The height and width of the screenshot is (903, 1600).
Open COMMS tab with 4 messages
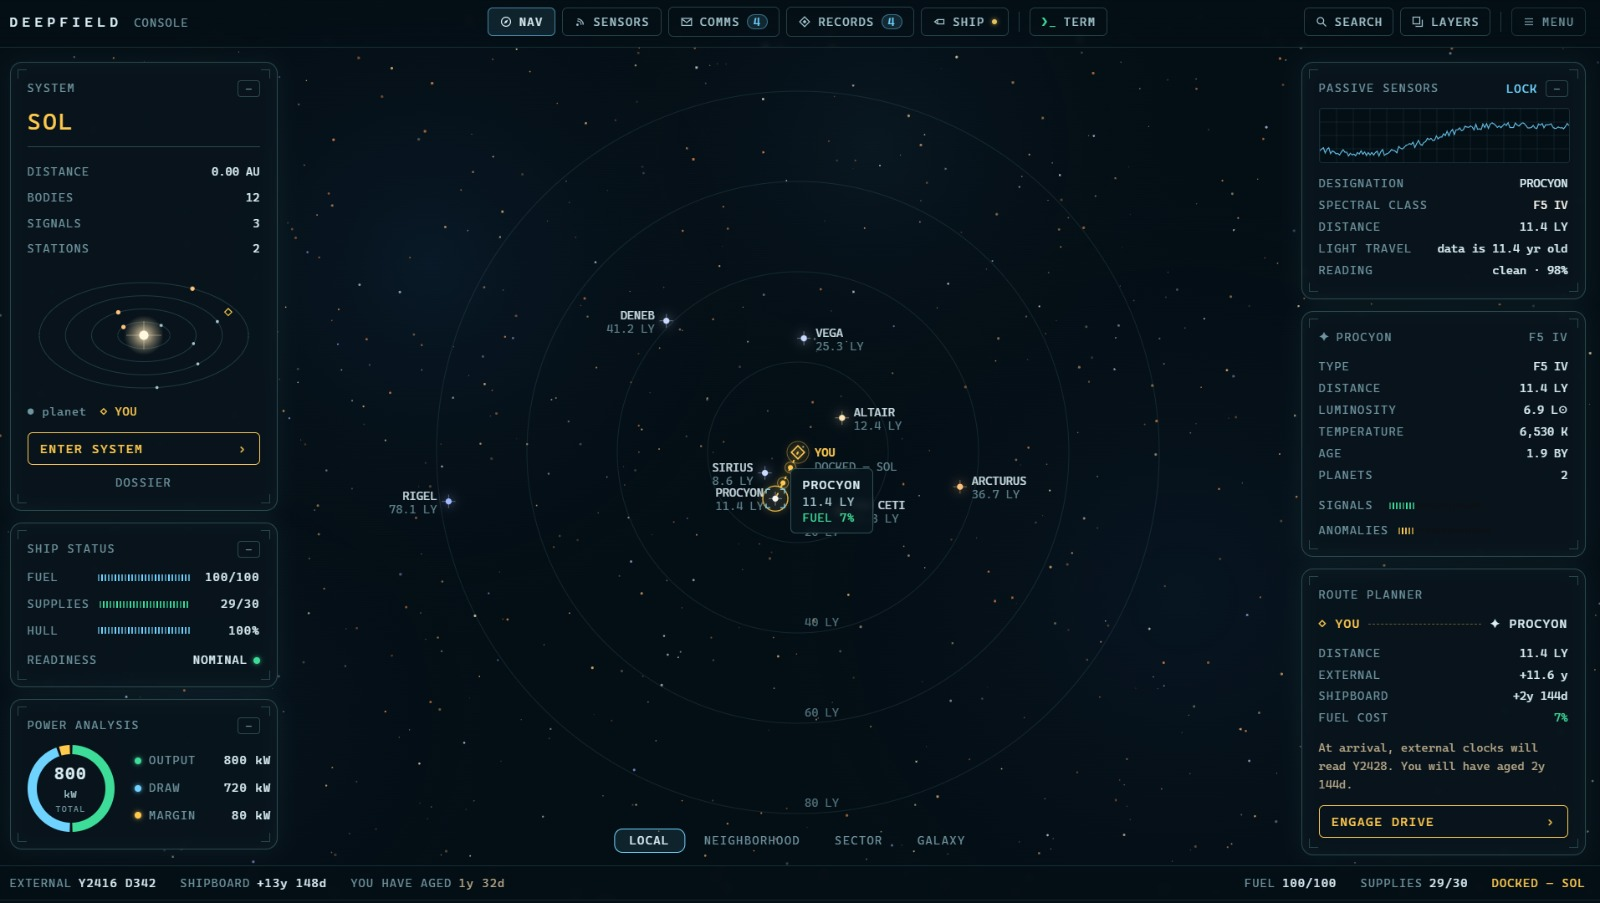tap(723, 22)
